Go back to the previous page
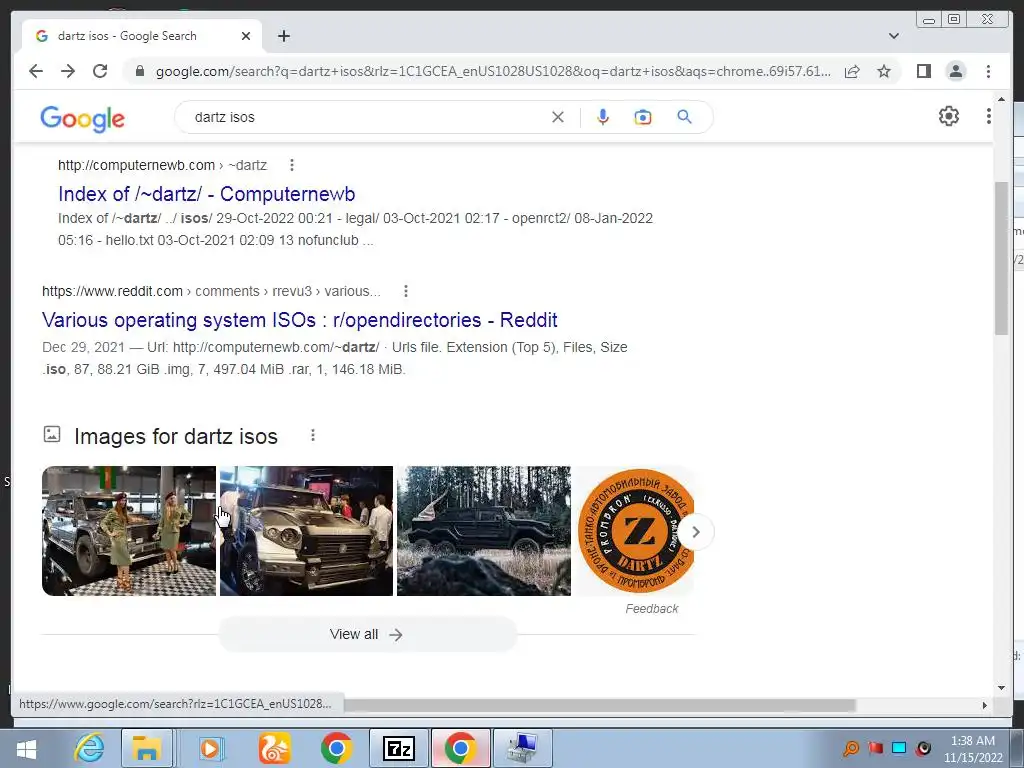Viewport: 1024px width, 768px height. coord(36,71)
